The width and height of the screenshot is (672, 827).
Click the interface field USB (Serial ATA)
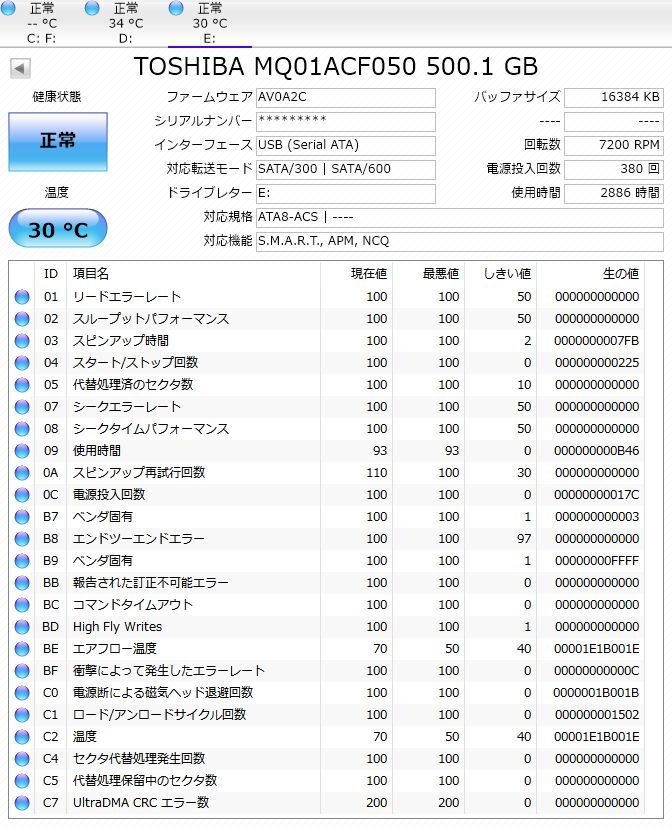(x=346, y=146)
